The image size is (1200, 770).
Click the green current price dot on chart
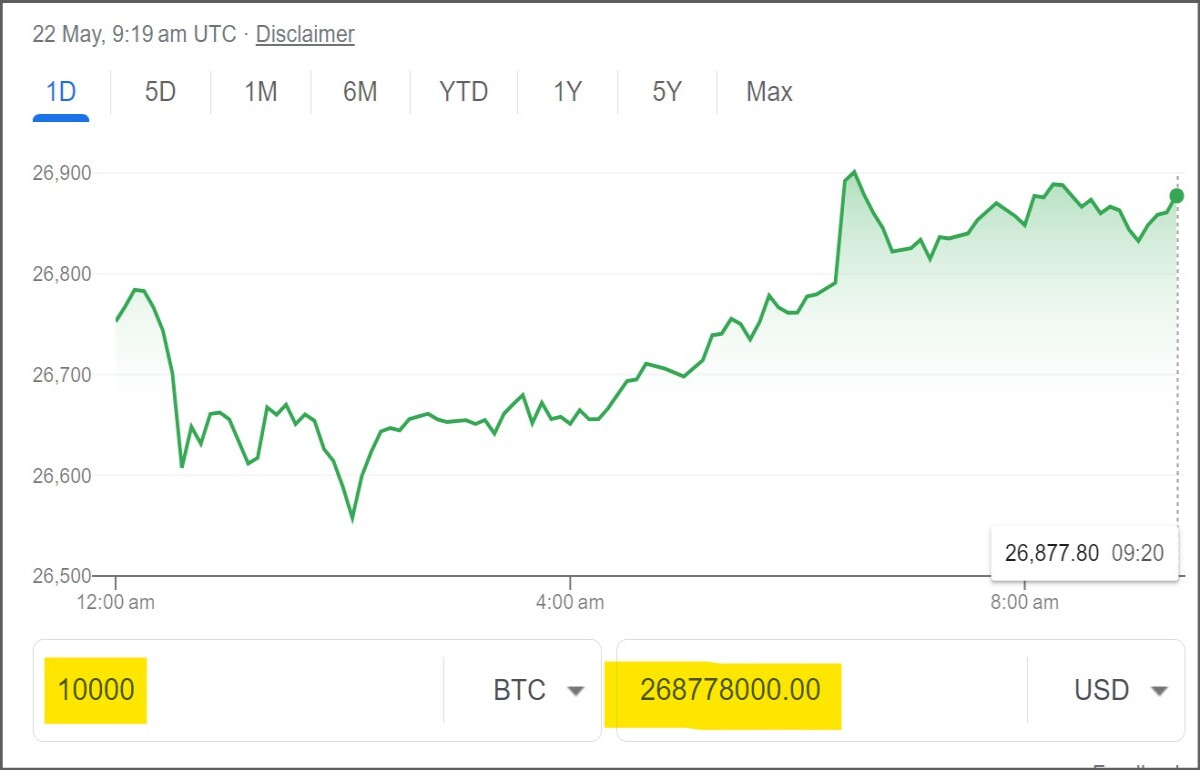point(1177,196)
